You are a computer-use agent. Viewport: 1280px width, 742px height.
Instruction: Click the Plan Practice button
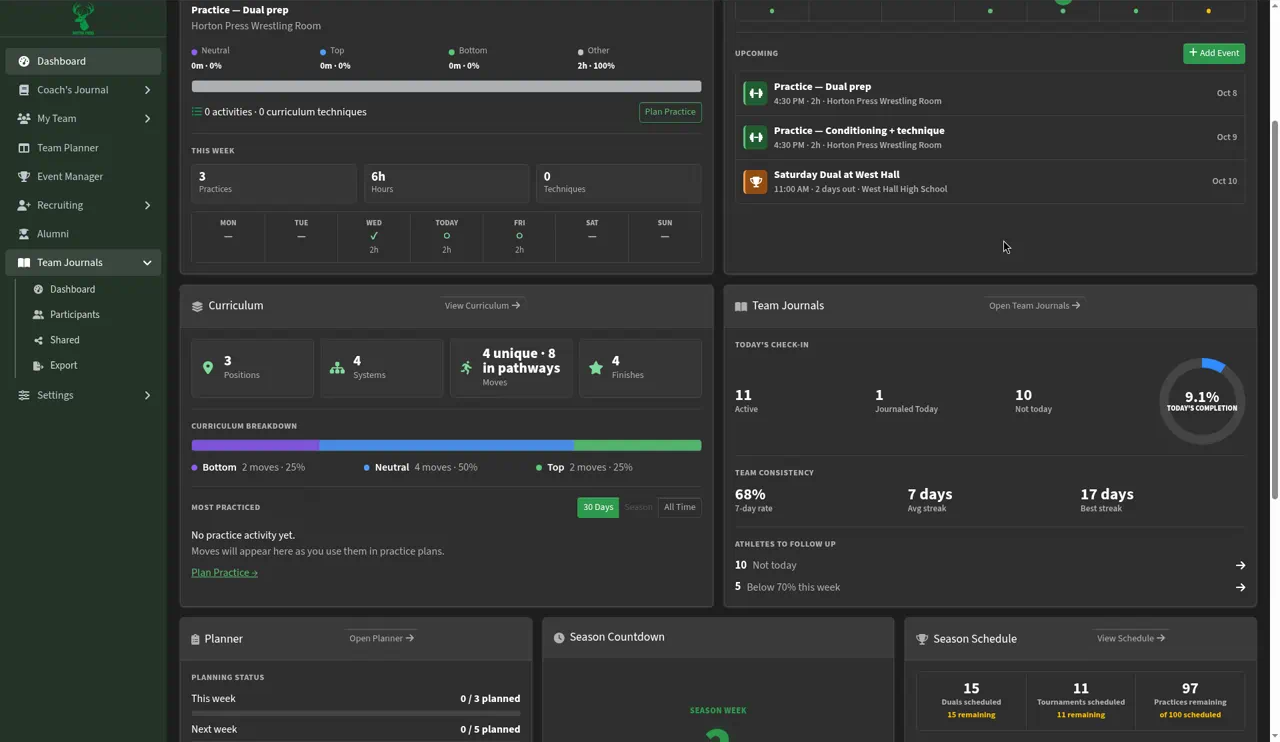tap(670, 112)
